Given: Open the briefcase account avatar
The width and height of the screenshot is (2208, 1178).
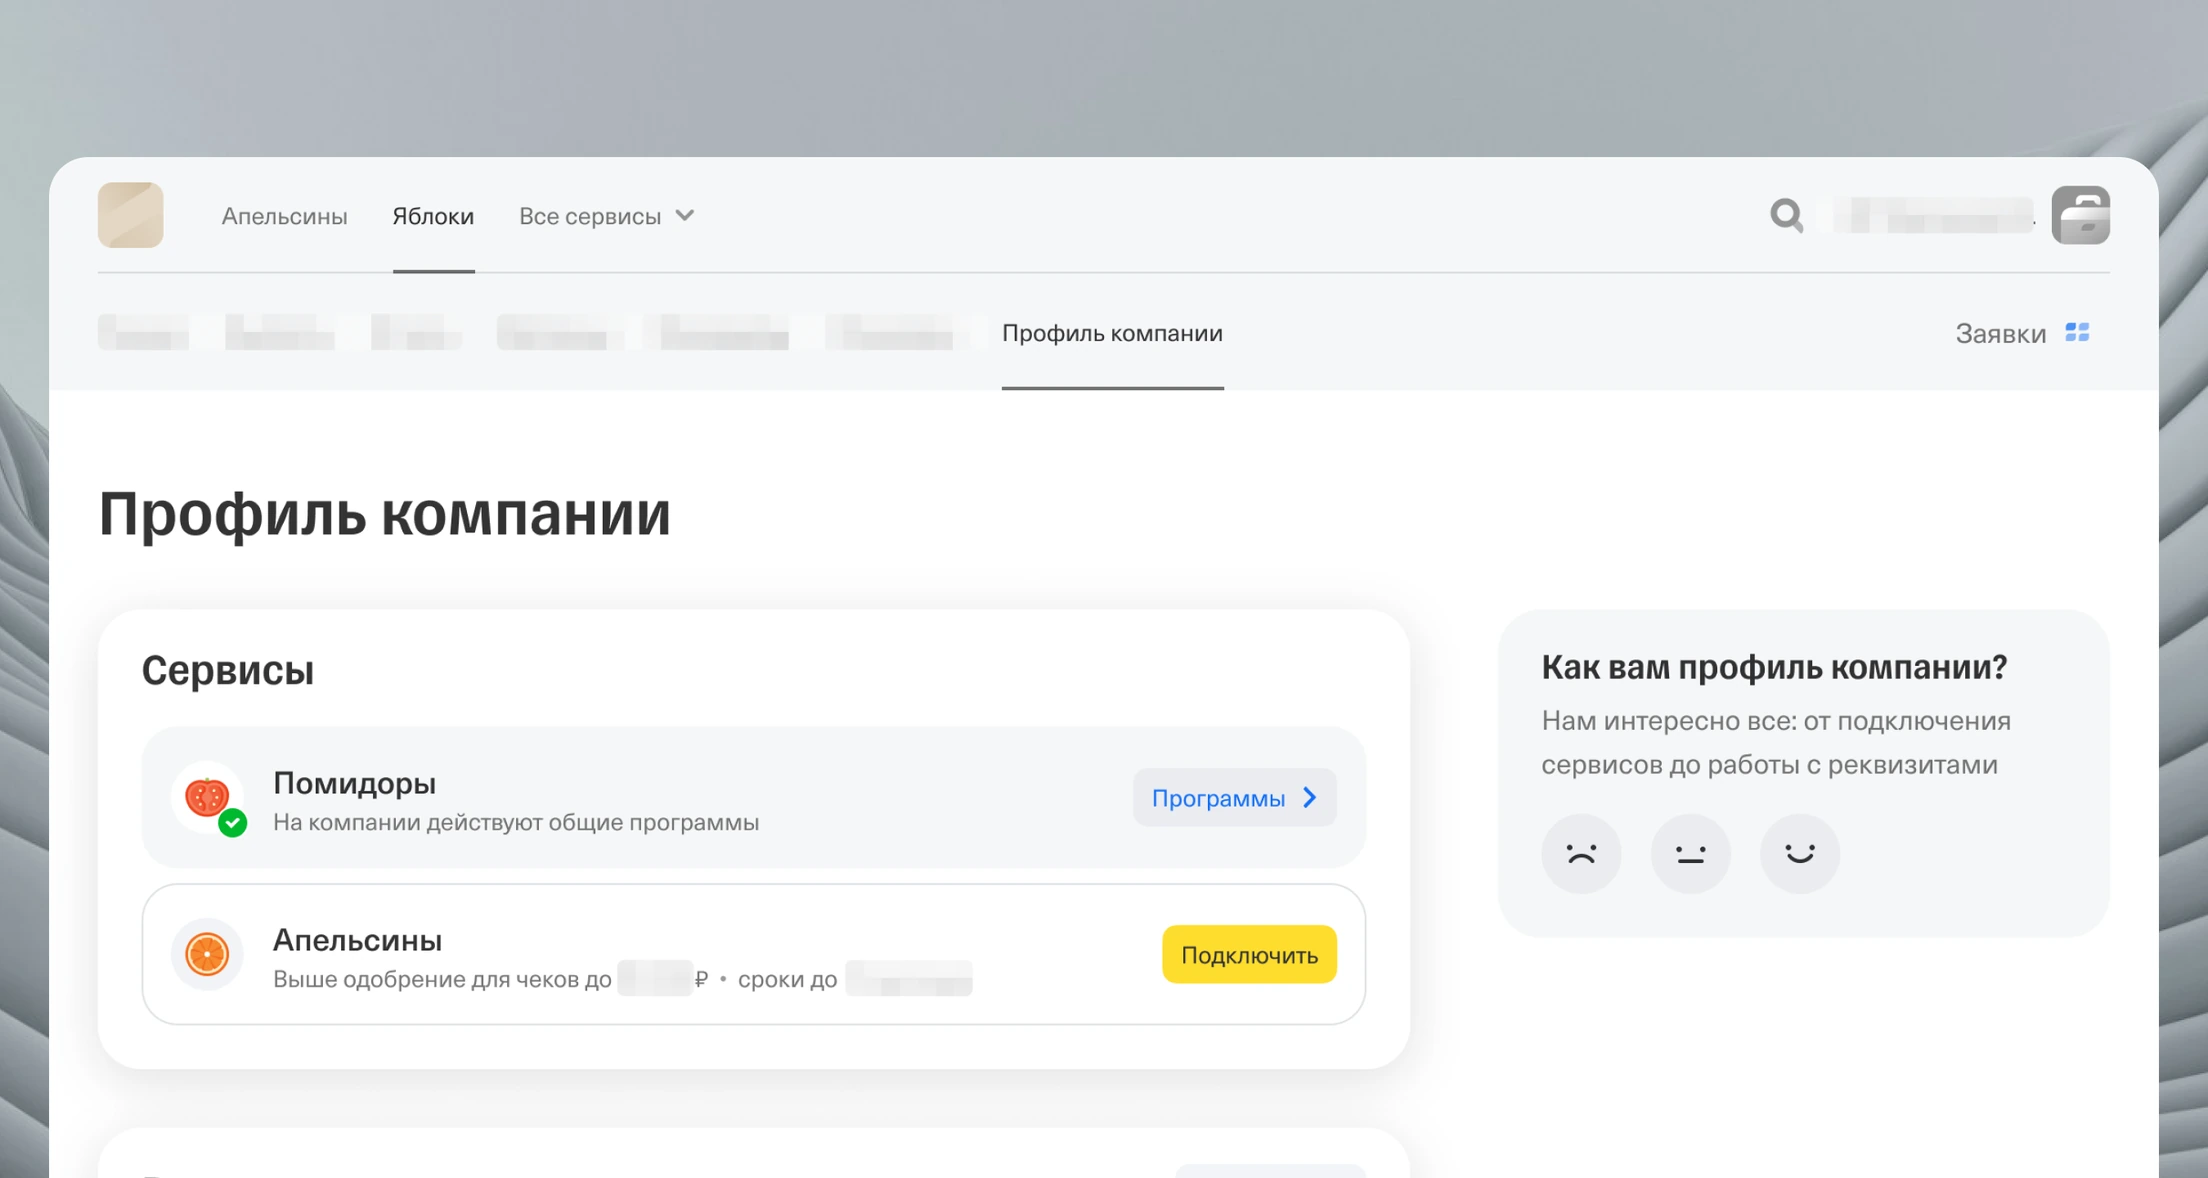Looking at the screenshot, I should pos(2080,215).
